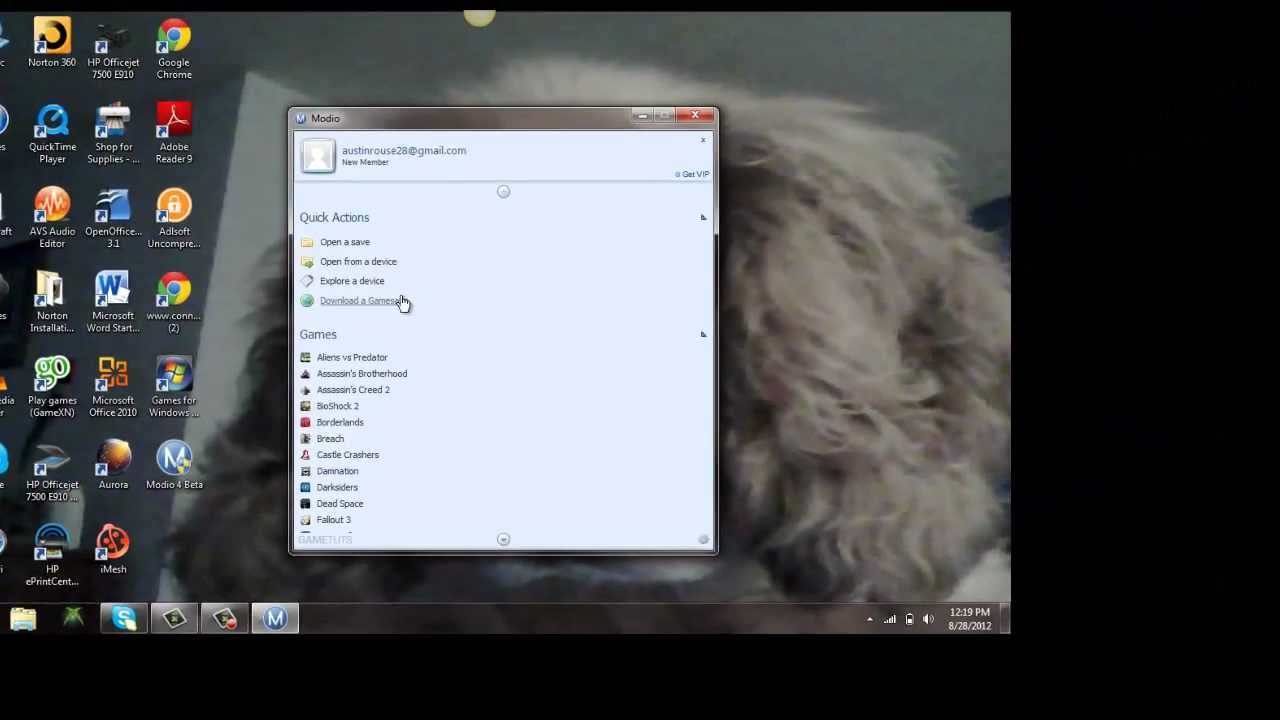Screen dimensions: 1280x720
Task: Launch Google Chrome desktop shortcut
Action: (174, 49)
